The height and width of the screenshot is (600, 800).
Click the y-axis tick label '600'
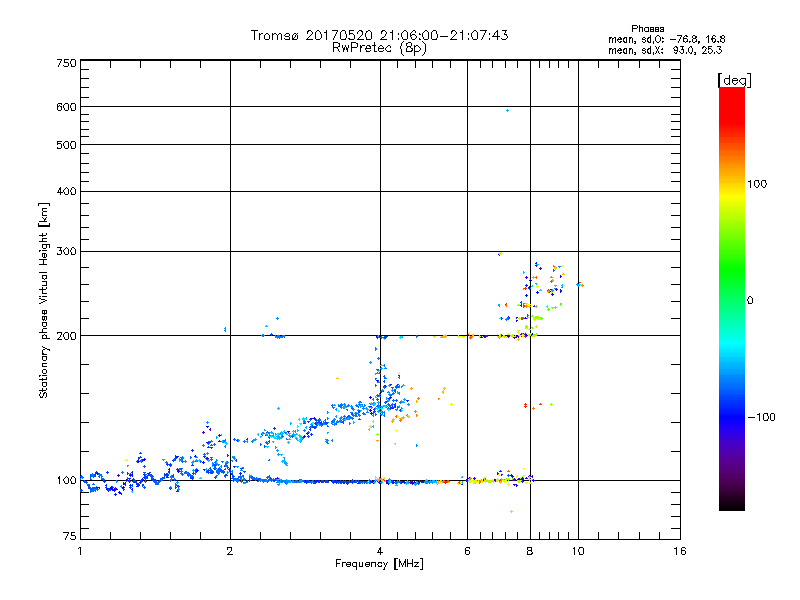click(66, 107)
